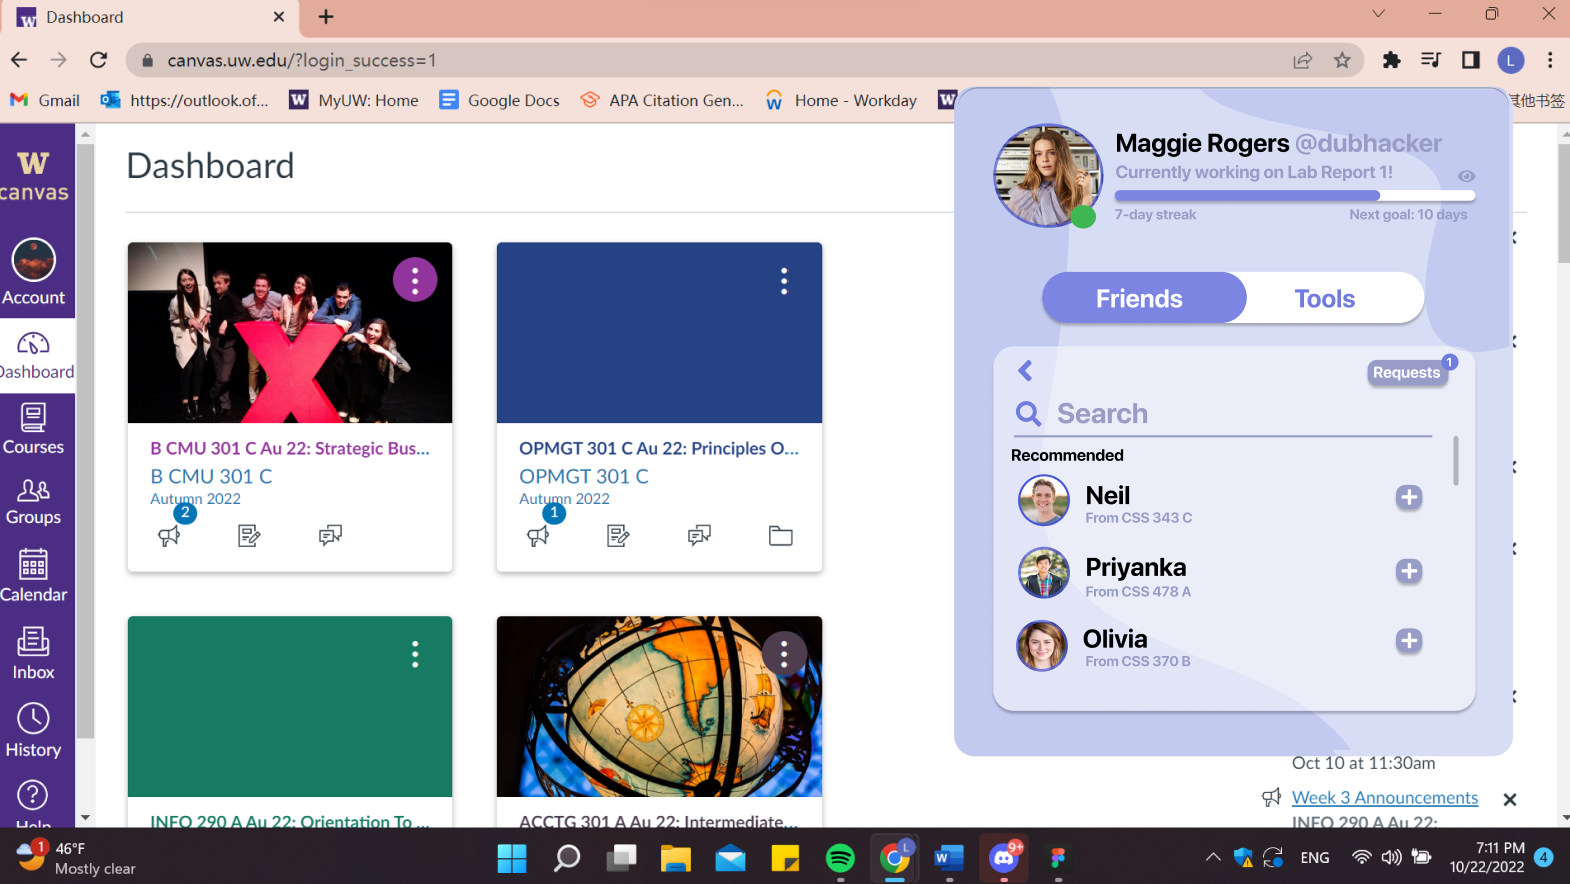The height and width of the screenshot is (884, 1570).
Task: Open B CMU 301 C course title link
Action: point(290,448)
